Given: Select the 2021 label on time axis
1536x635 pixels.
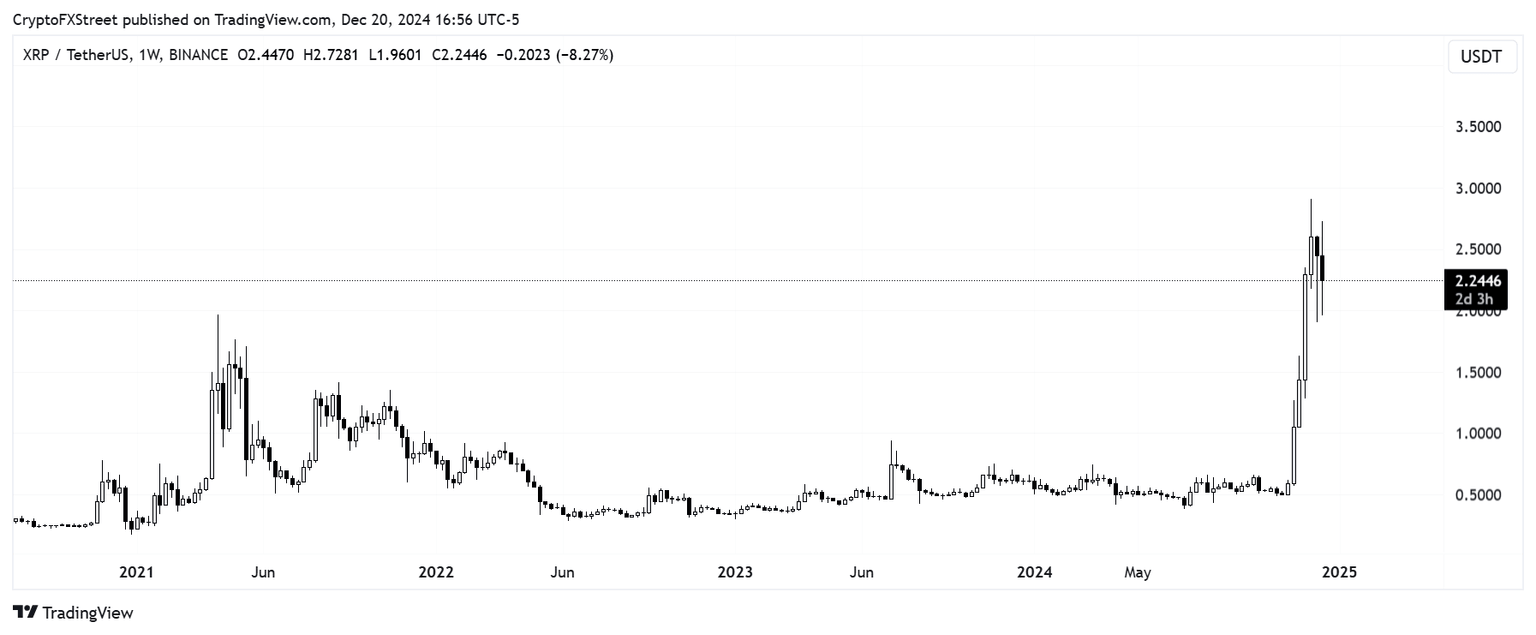Looking at the screenshot, I should pos(136,572).
